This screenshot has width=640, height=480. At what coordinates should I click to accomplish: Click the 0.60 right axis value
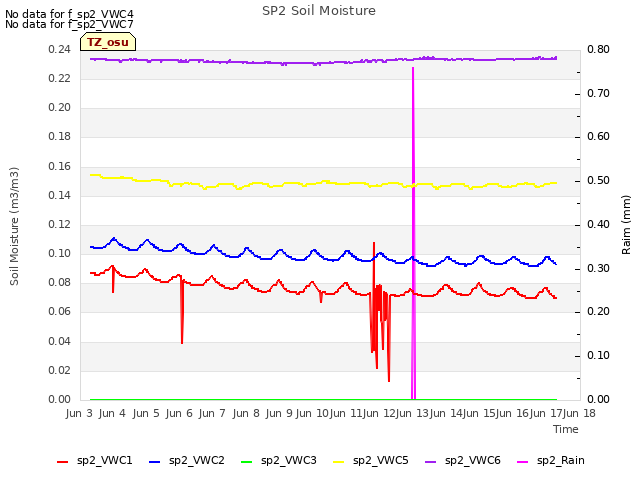[x=598, y=136]
